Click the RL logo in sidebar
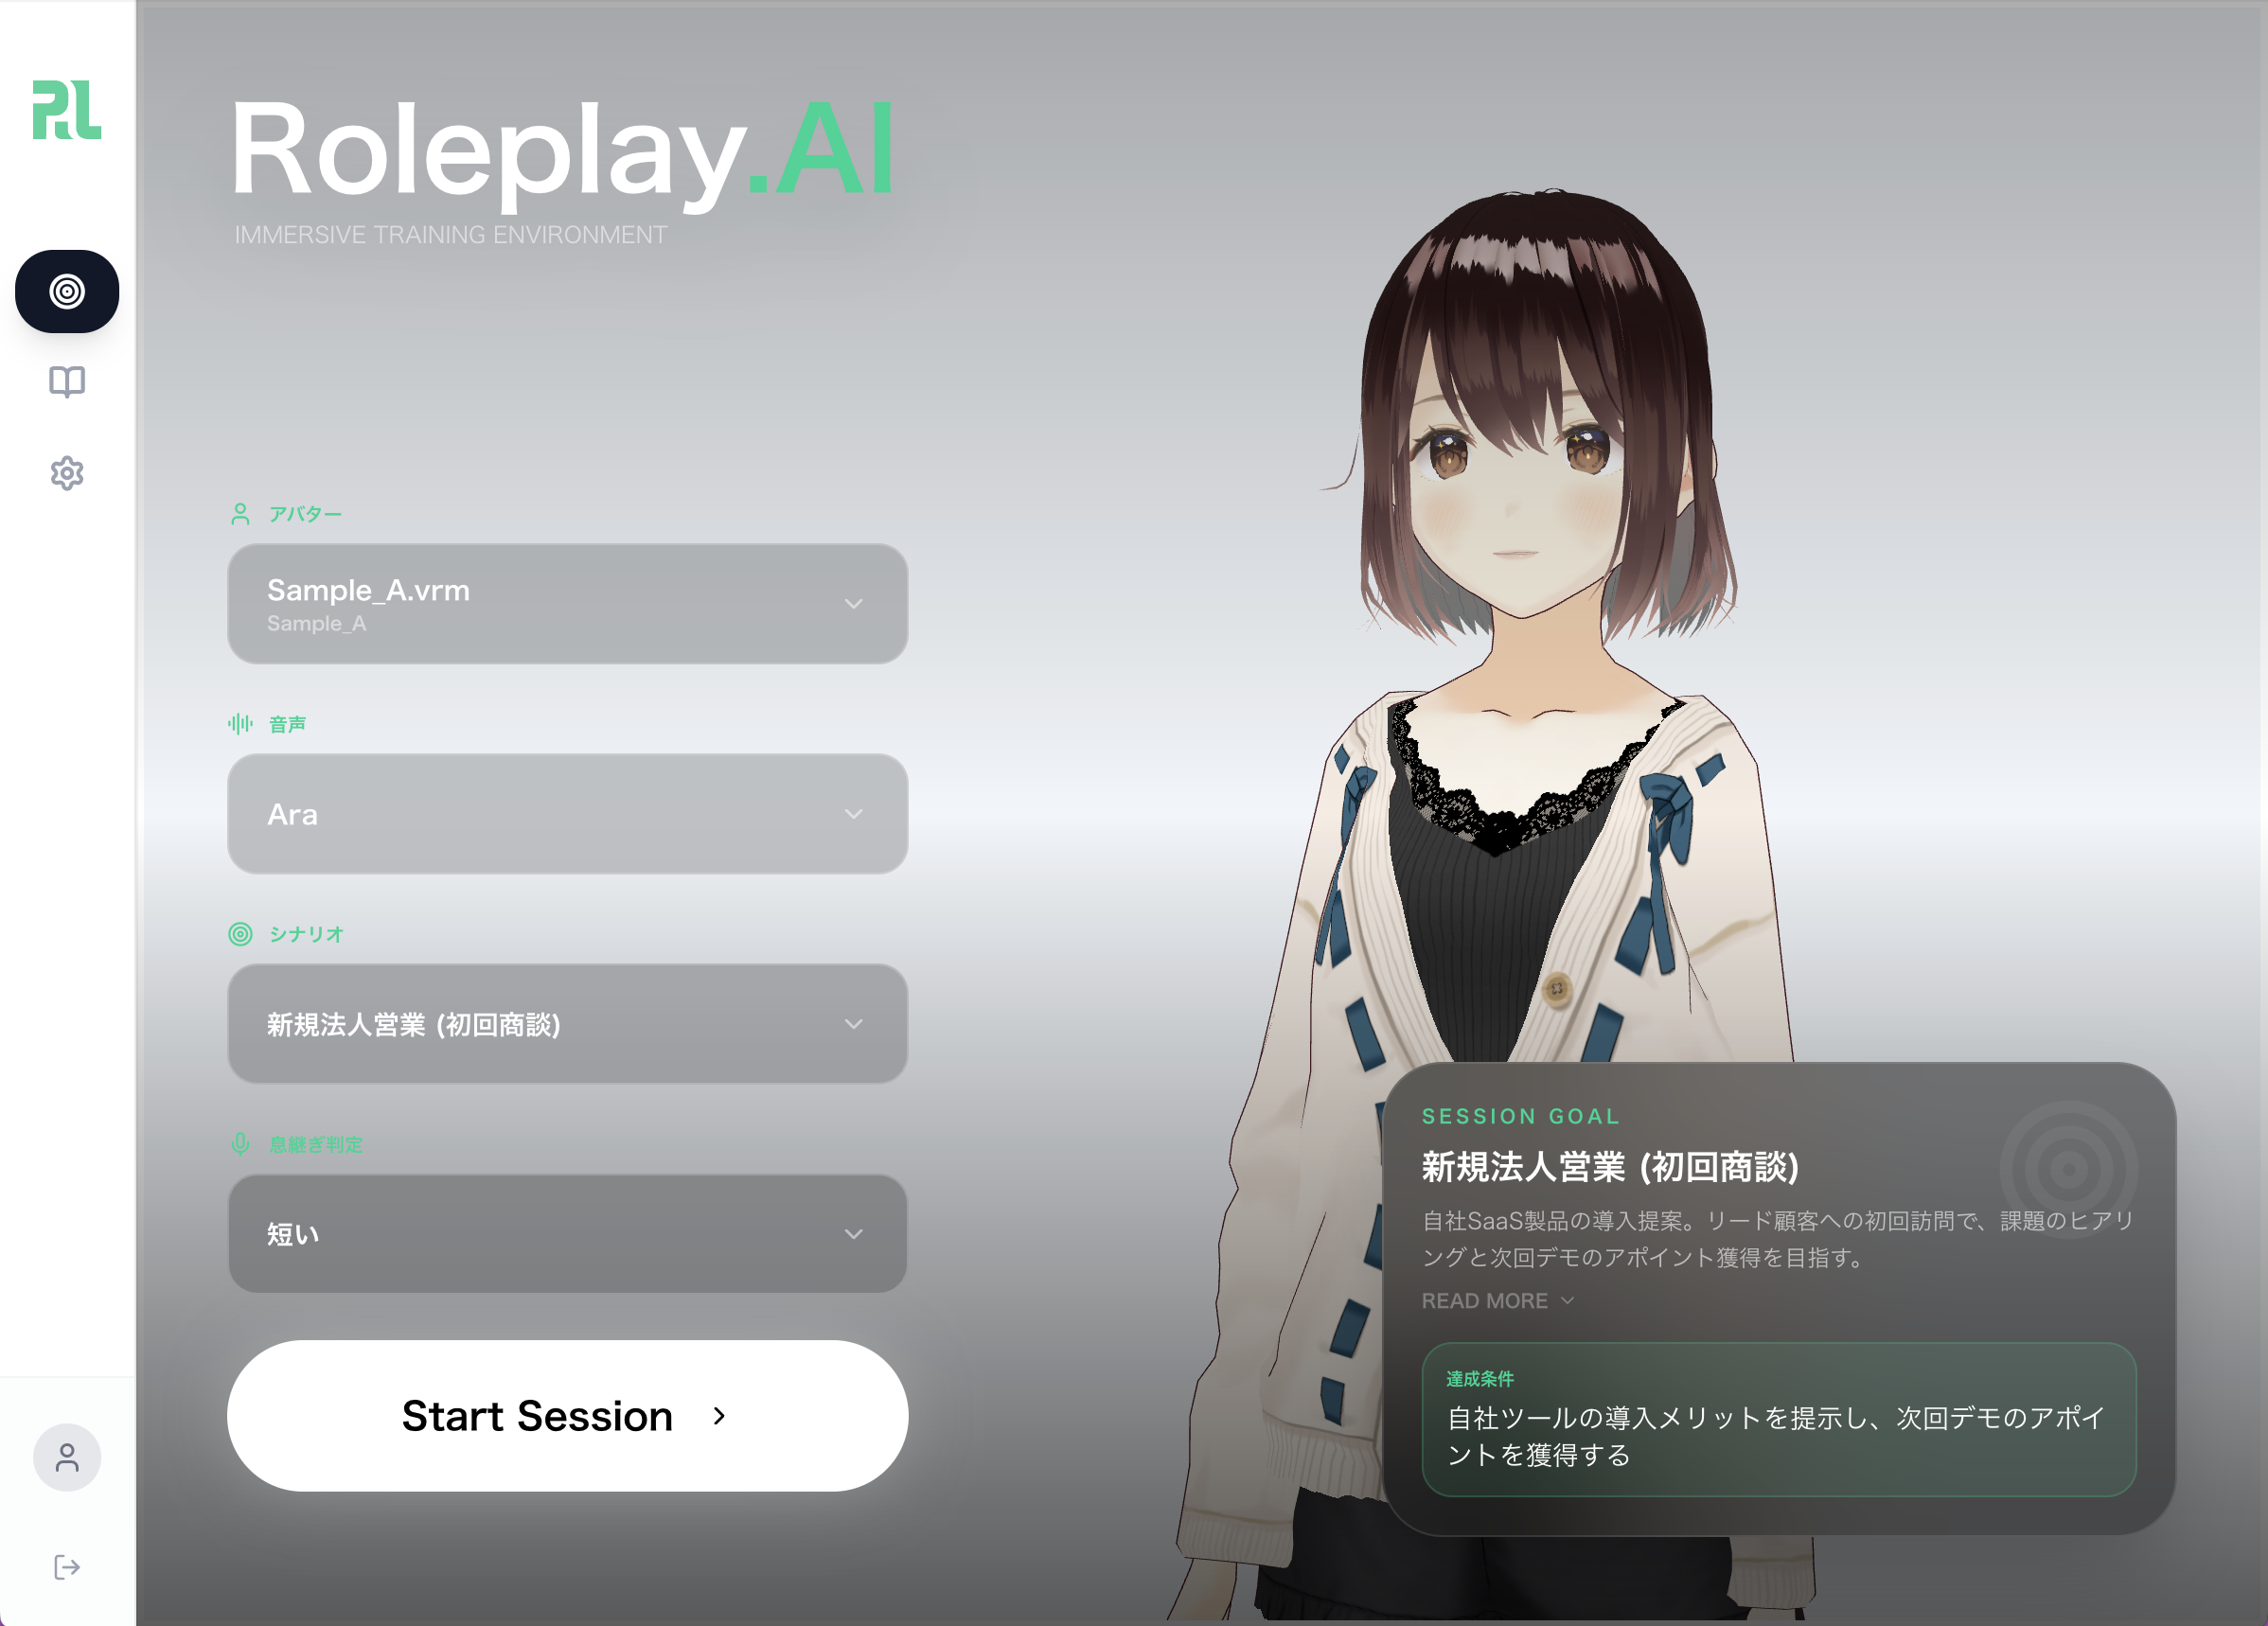This screenshot has width=2268, height=1626. [67, 110]
